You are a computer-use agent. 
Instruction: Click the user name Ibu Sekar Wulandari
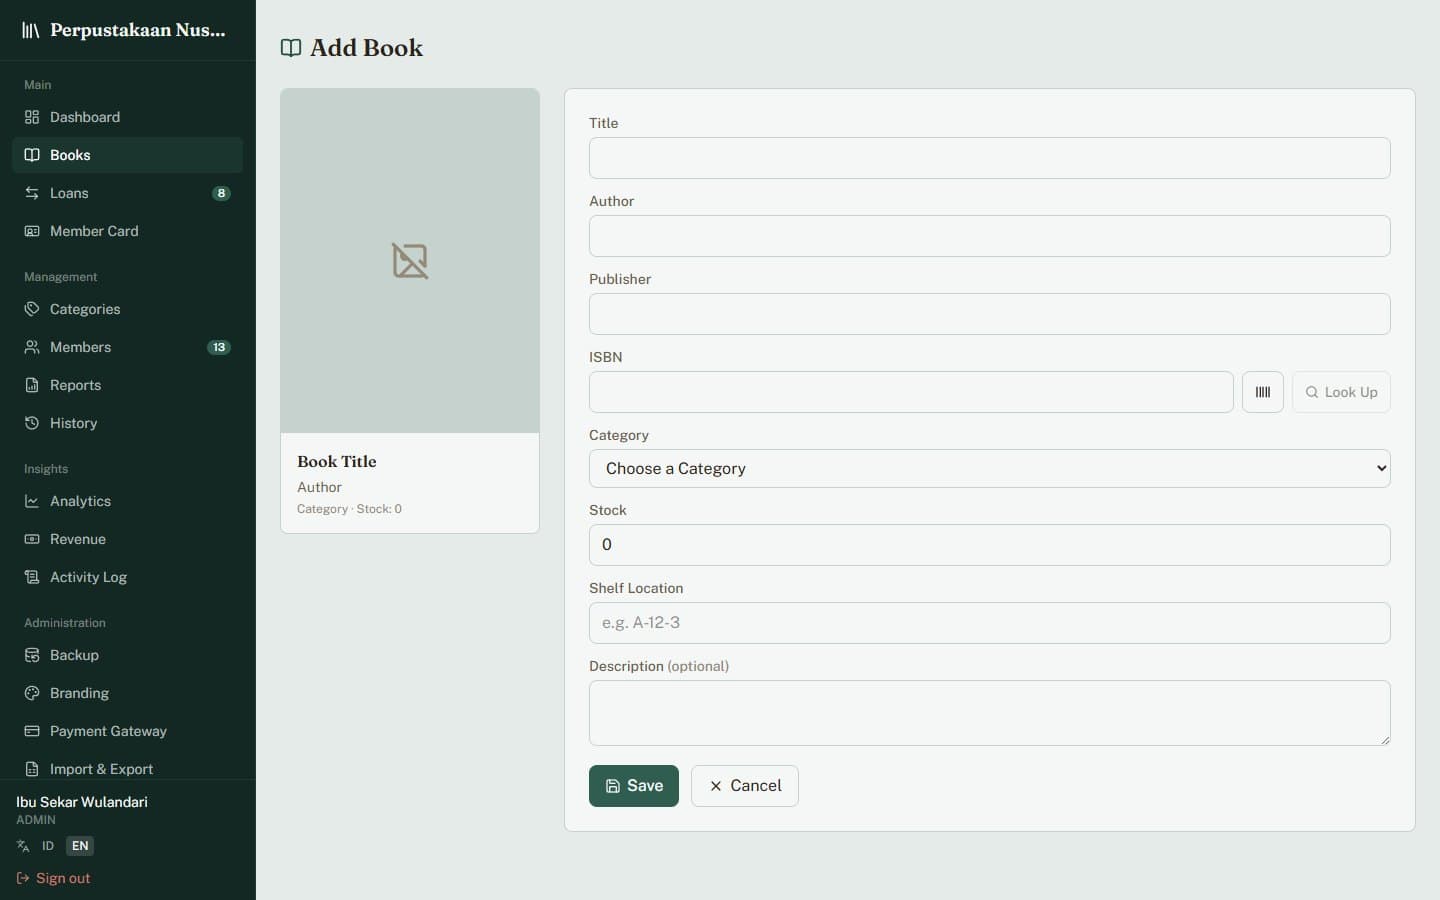[82, 802]
